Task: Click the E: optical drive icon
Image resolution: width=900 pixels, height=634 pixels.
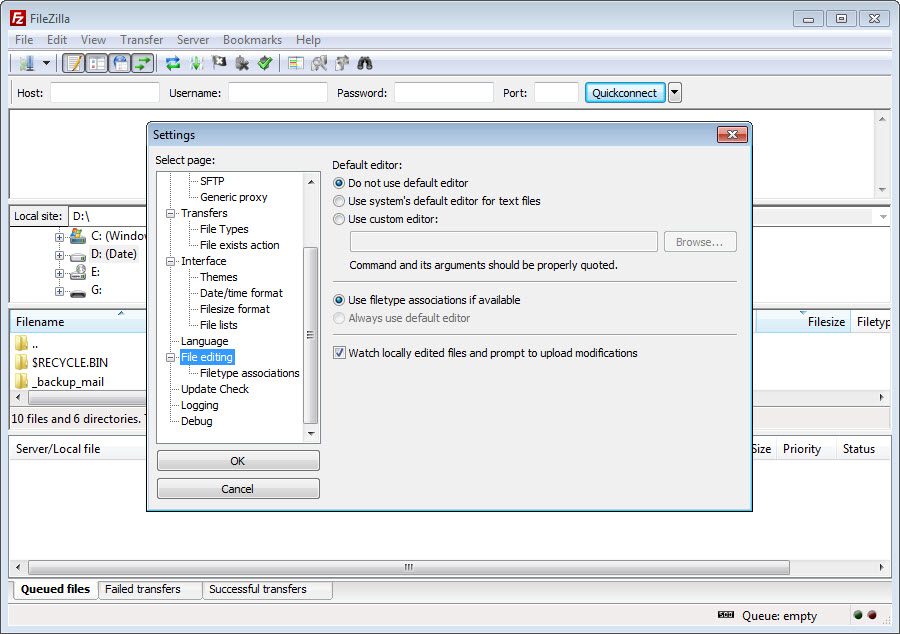Action: click(x=78, y=272)
